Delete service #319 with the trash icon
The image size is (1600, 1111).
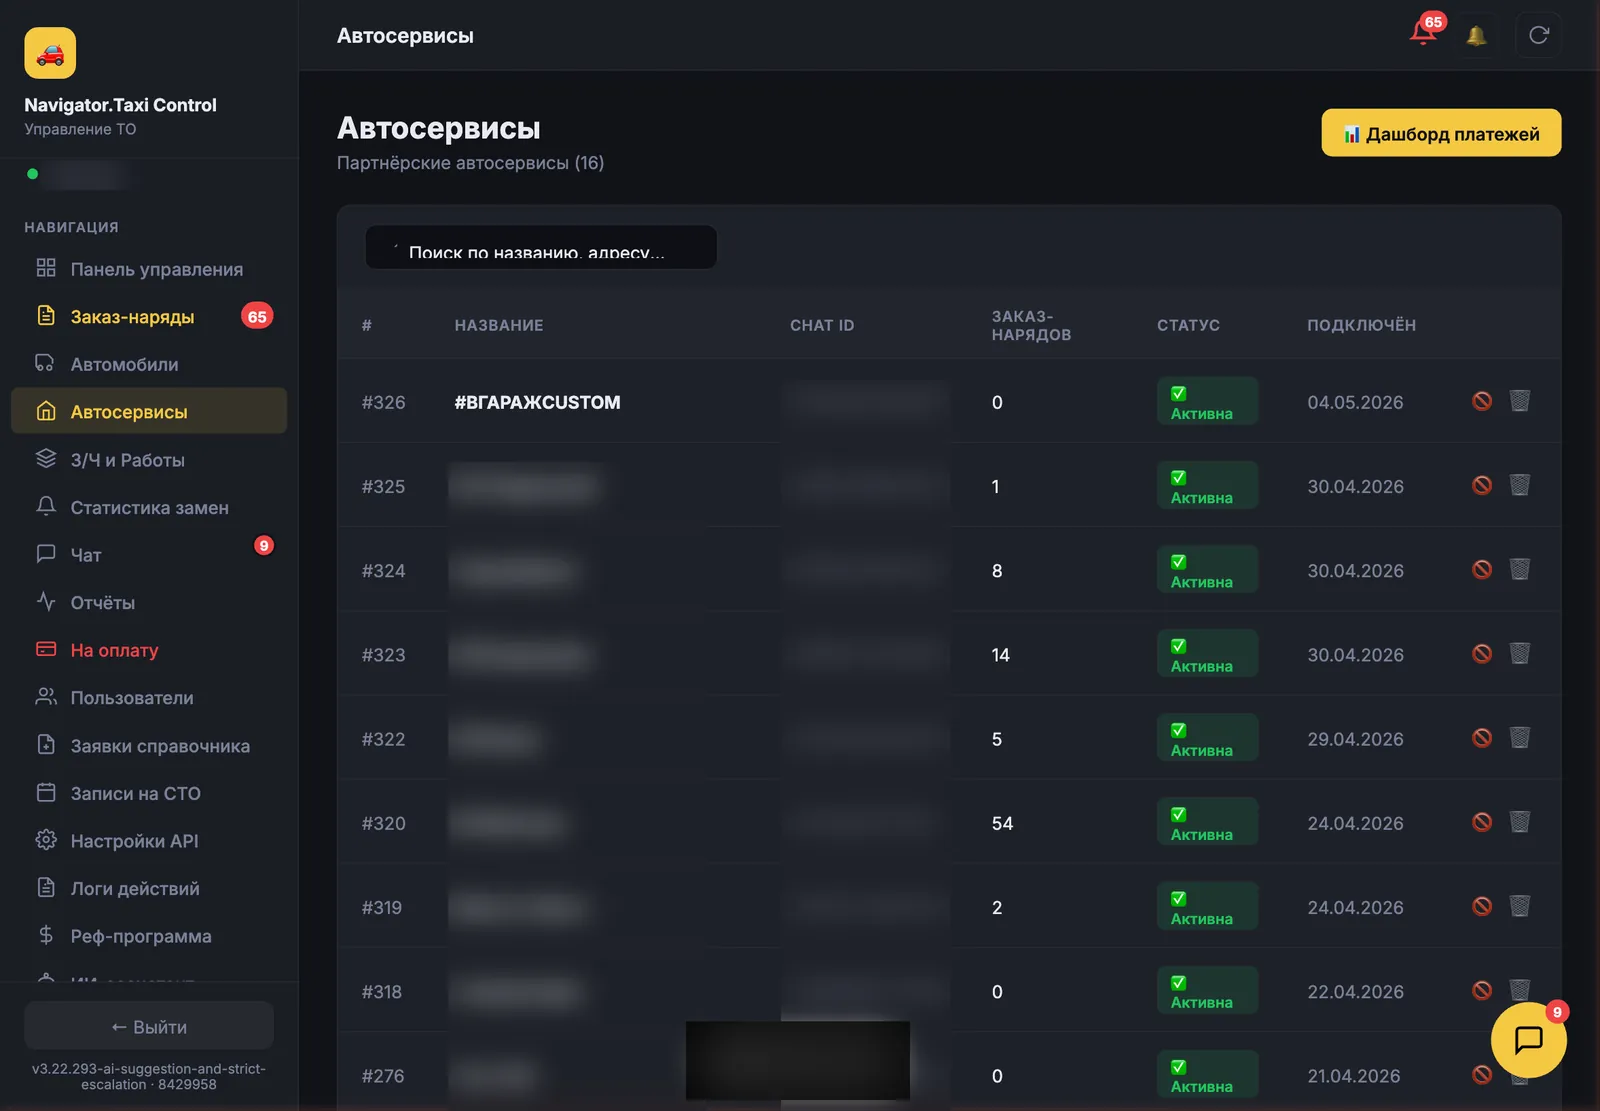pyautogui.click(x=1520, y=905)
